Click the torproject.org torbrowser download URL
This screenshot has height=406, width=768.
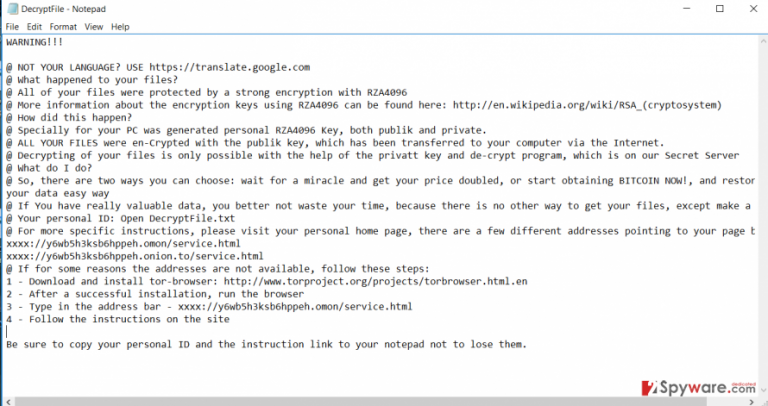(x=376, y=281)
